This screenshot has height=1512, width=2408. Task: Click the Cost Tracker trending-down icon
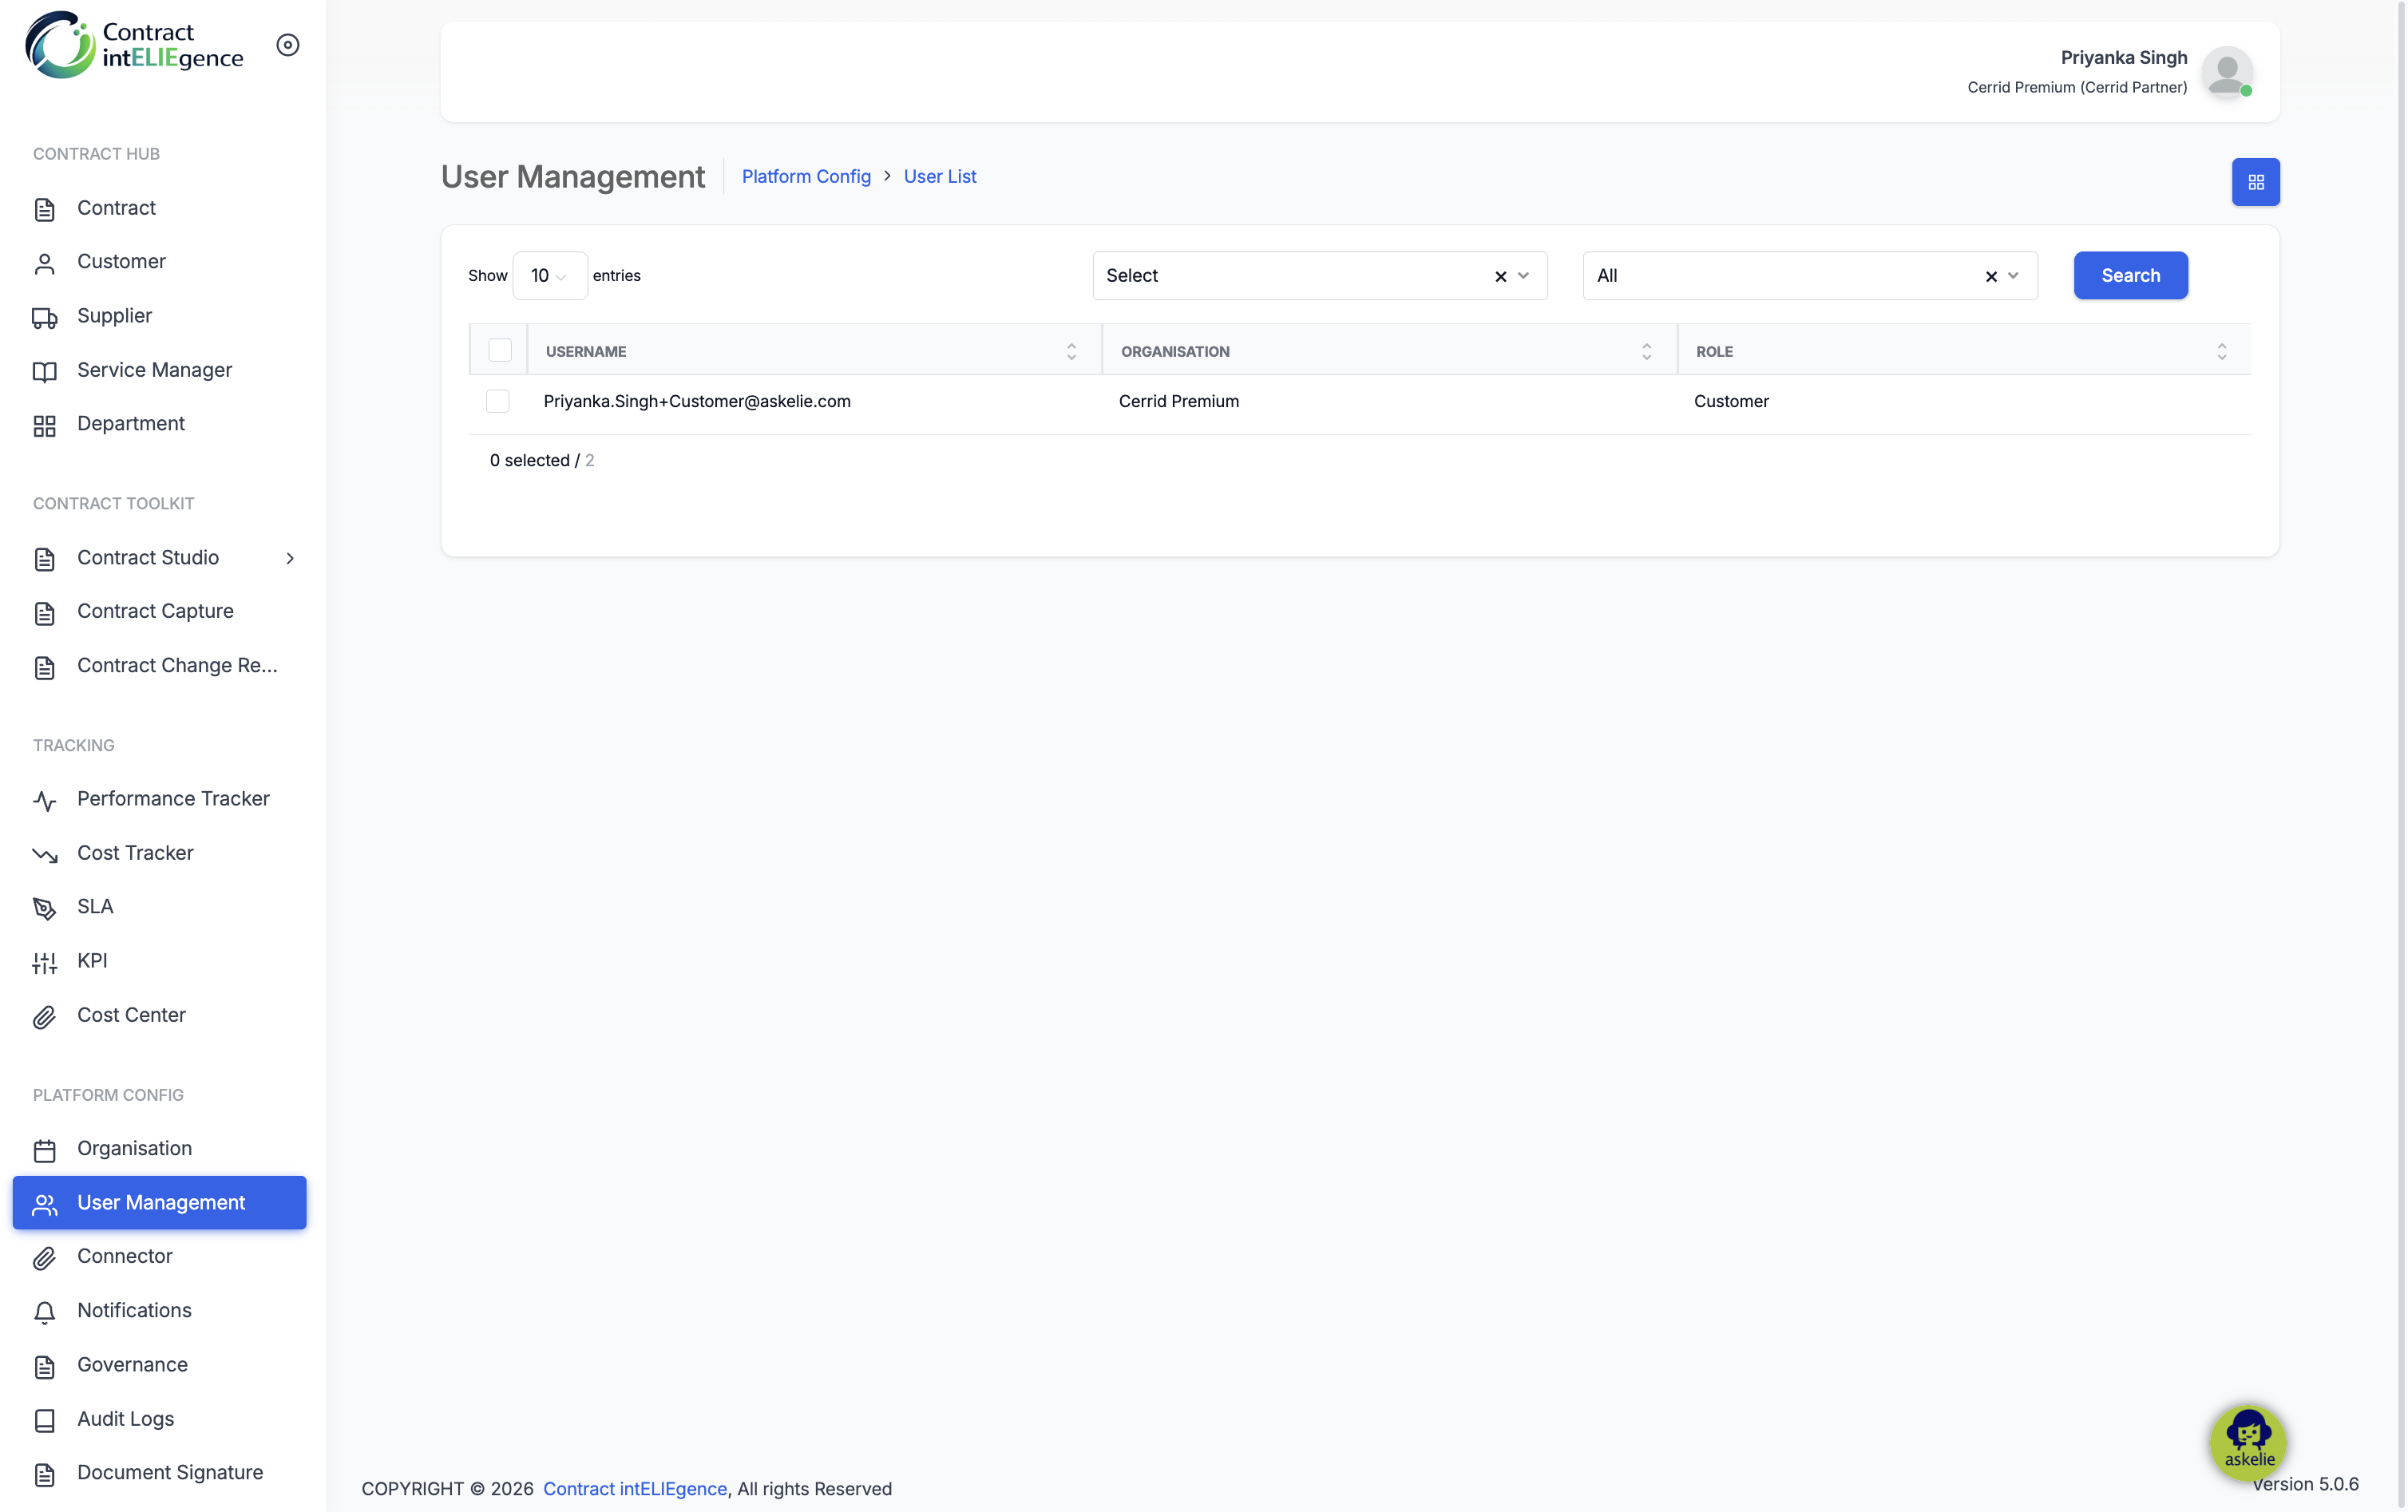click(44, 854)
